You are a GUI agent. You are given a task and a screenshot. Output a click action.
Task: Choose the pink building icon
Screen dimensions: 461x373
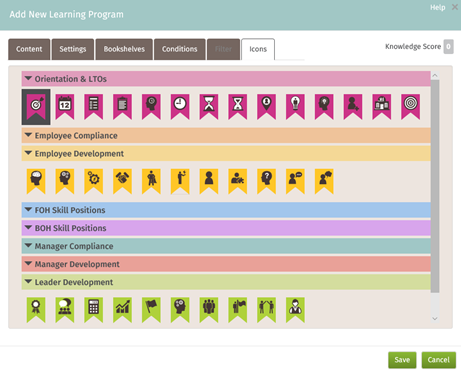[x=382, y=107]
